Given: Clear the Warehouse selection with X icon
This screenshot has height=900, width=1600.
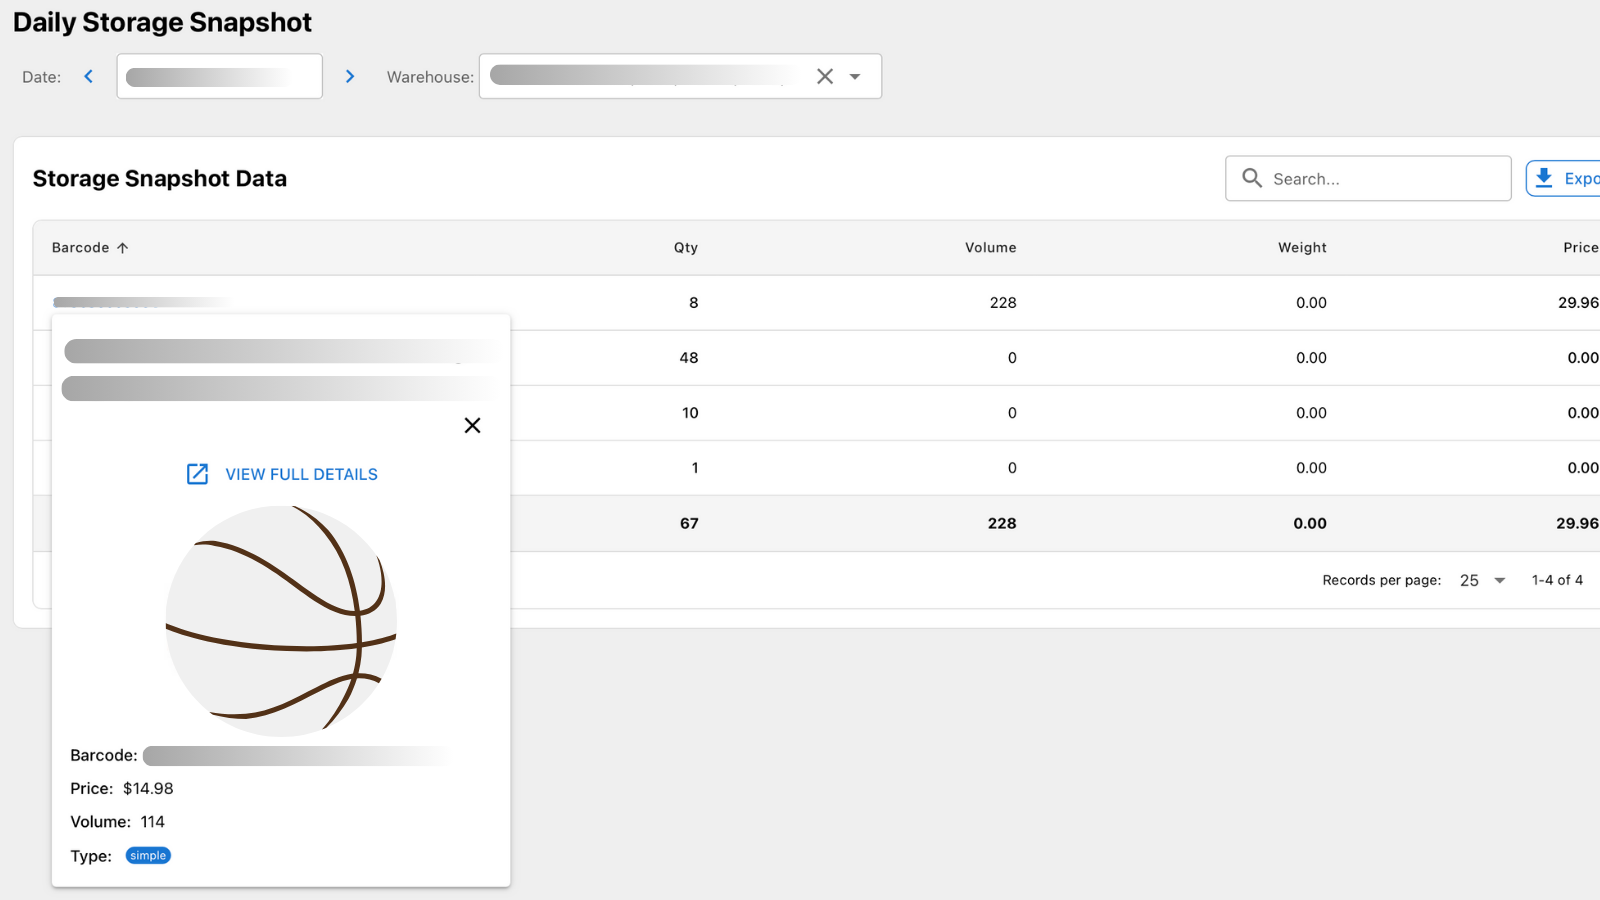Looking at the screenshot, I should click(x=825, y=76).
